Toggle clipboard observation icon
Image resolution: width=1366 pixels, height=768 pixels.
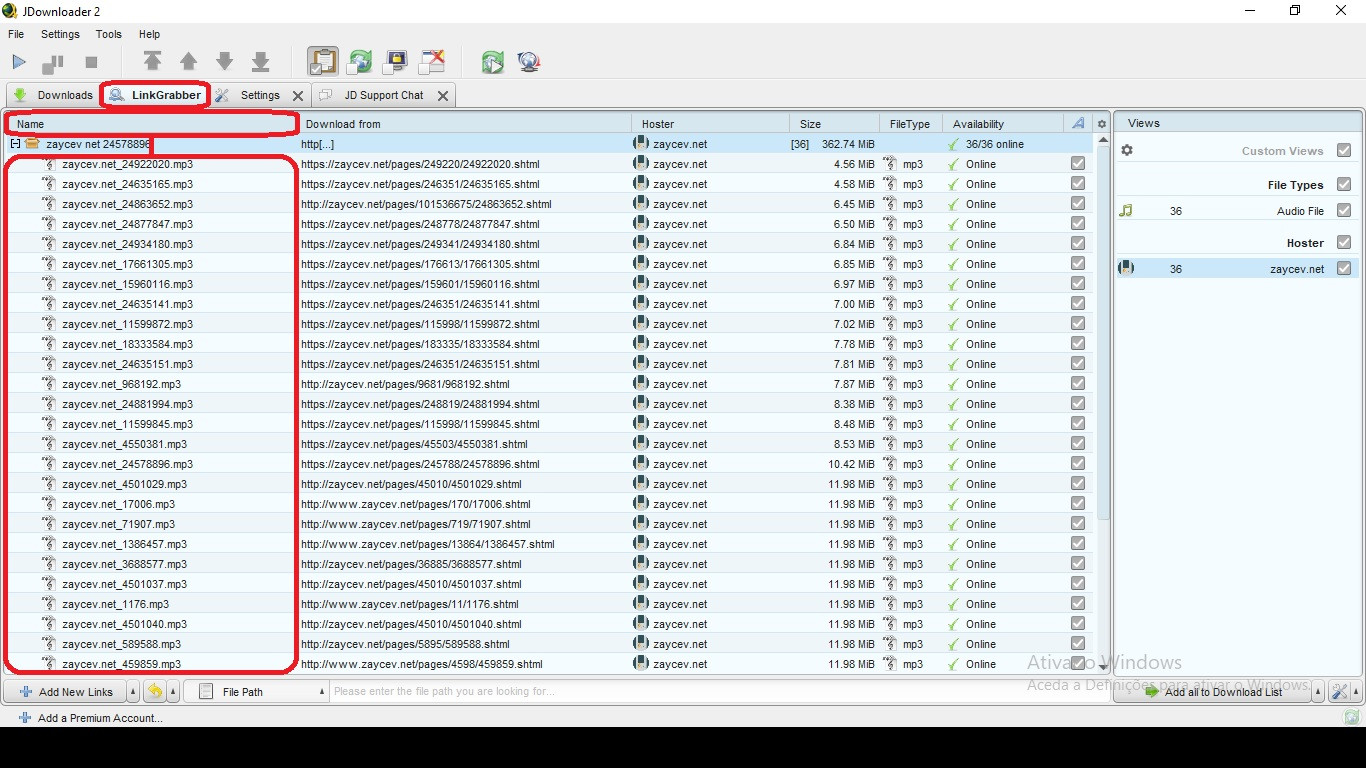322,62
